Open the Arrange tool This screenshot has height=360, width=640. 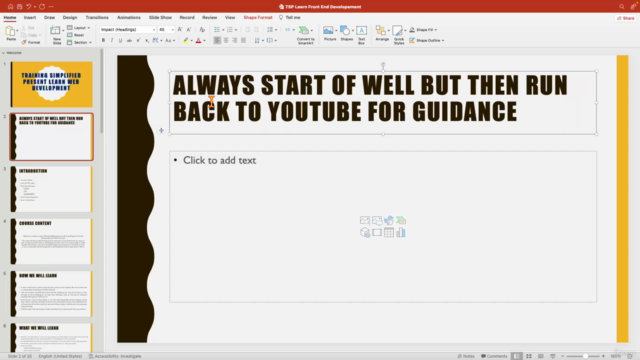(x=382, y=34)
